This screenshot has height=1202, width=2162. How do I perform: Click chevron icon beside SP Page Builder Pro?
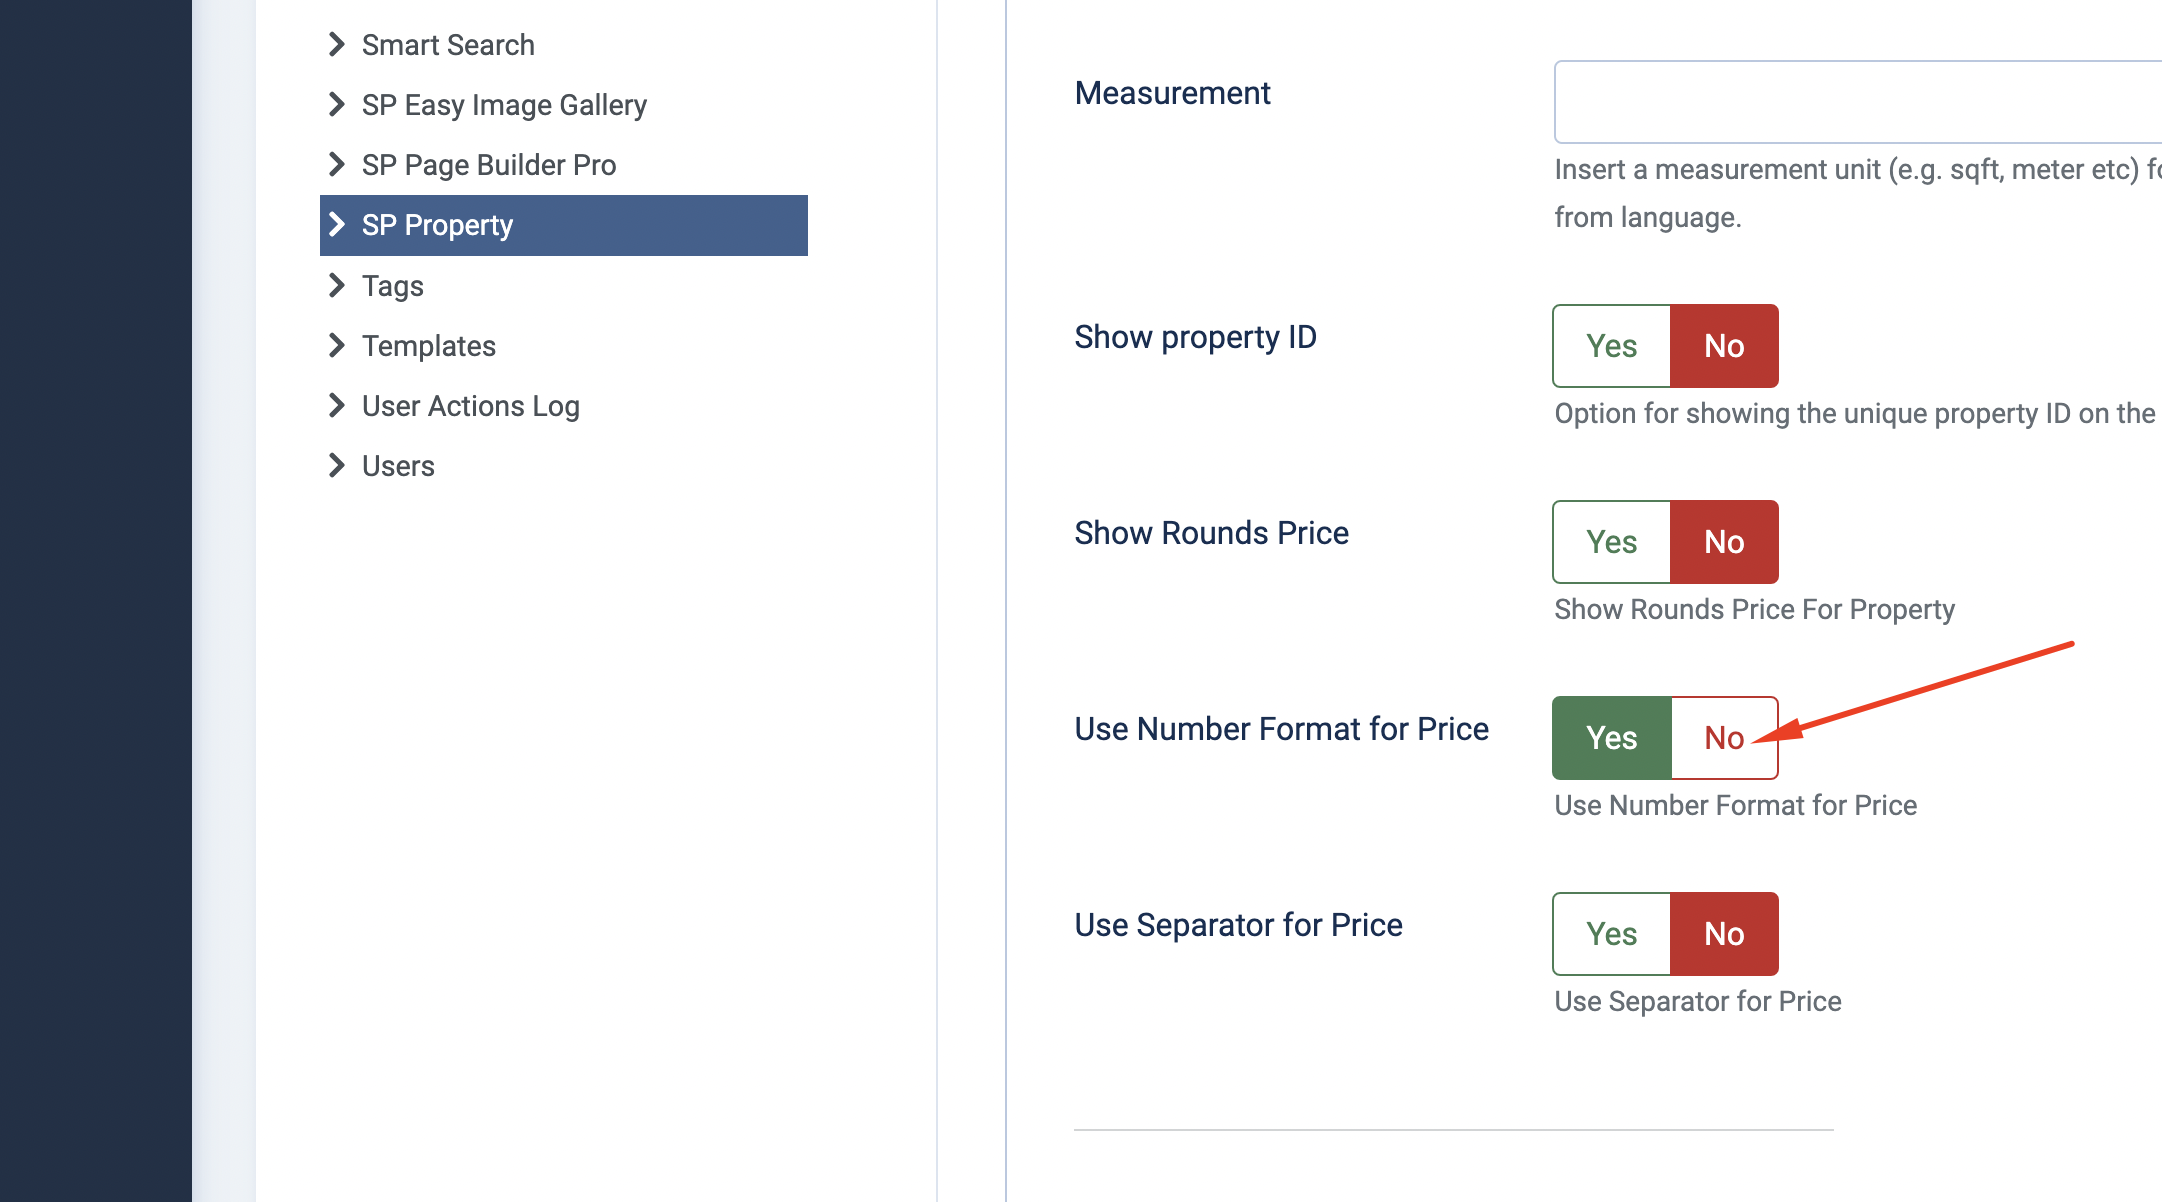pyautogui.click(x=337, y=165)
